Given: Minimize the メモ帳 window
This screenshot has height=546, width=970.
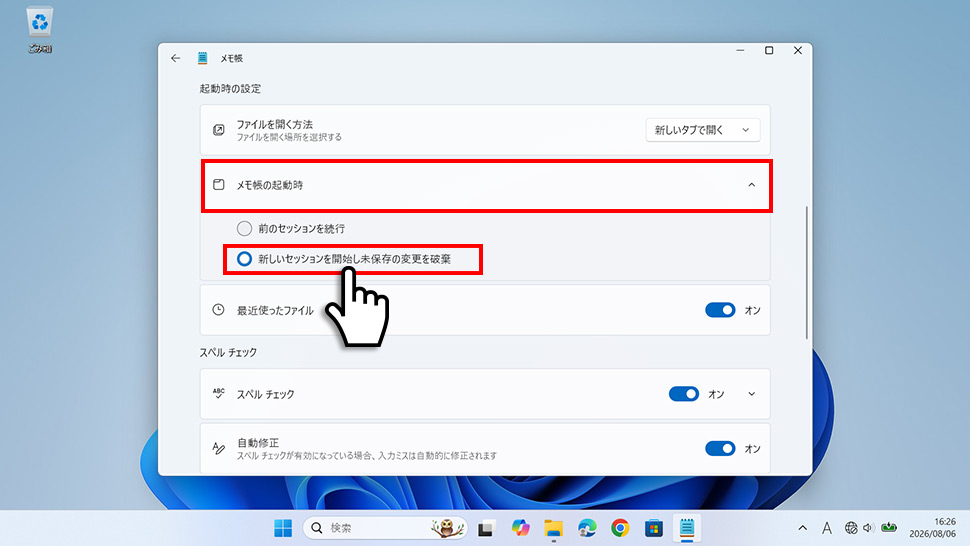Looking at the screenshot, I should [x=740, y=50].
